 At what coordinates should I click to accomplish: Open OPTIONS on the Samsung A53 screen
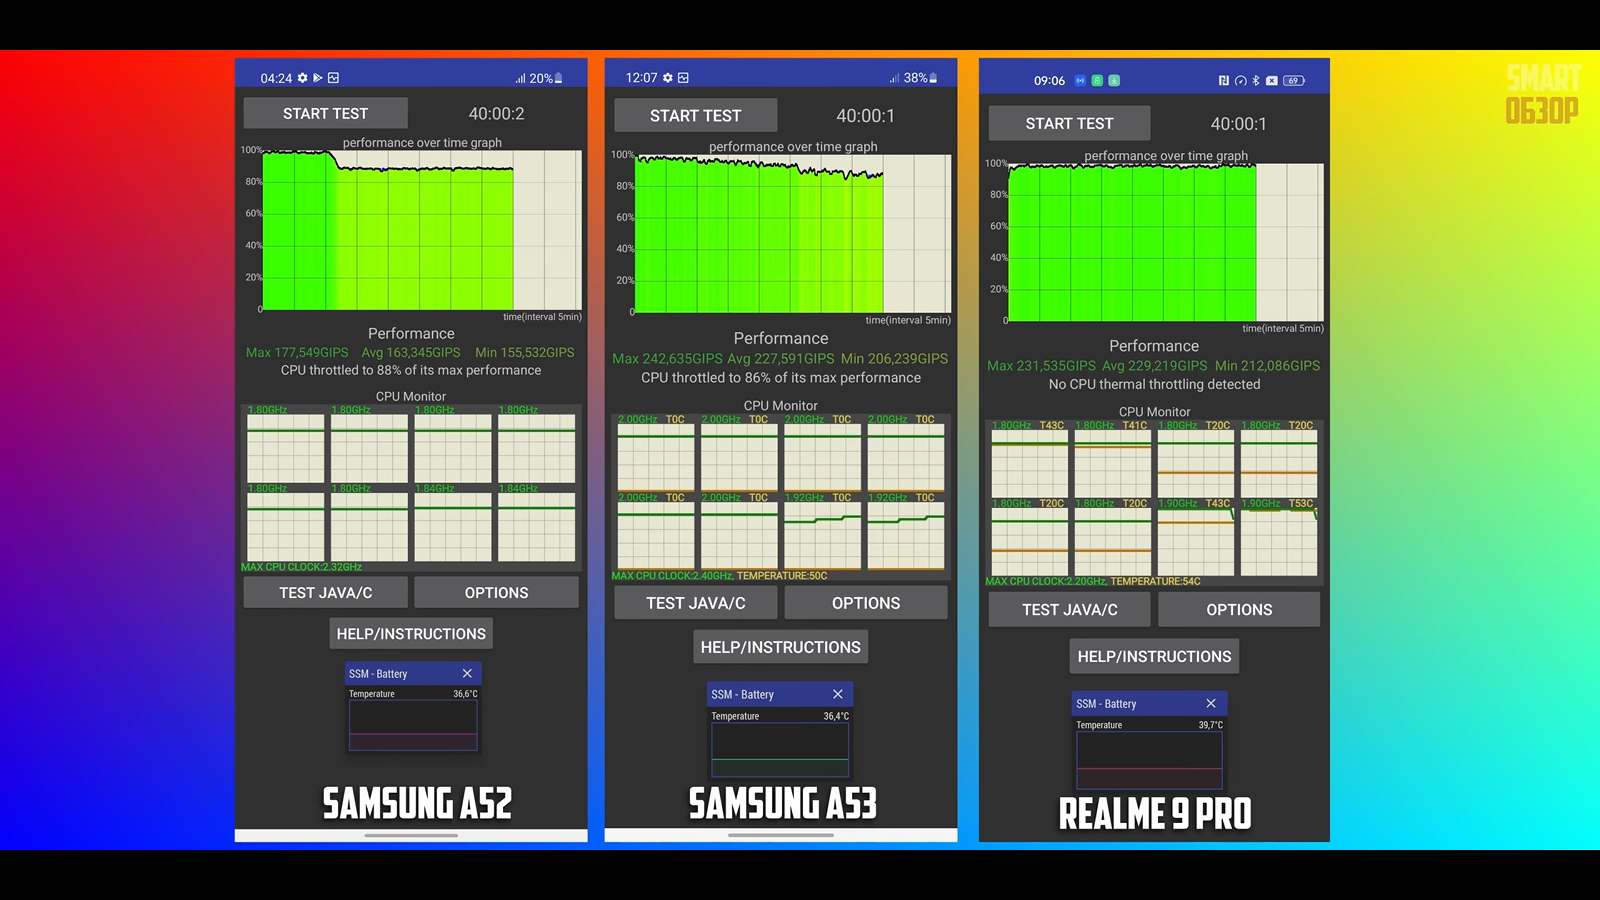[866, 603]
